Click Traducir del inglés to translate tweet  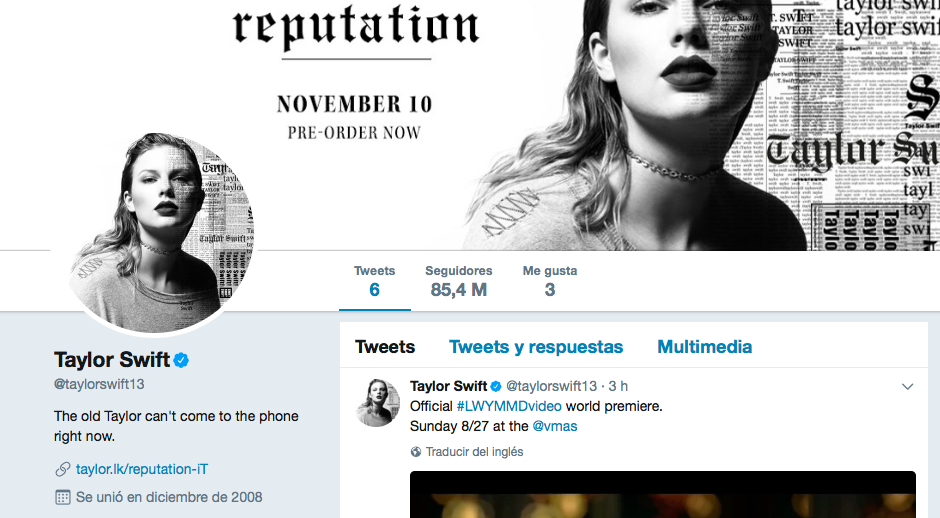(x=474, y=452)
